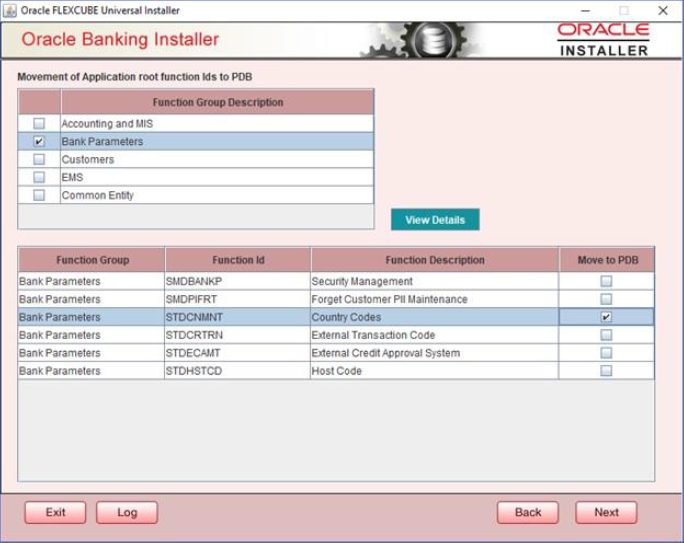Select the STDECAMT function id cell
Screen dimensions: 684x543
(x=237, y=353)
